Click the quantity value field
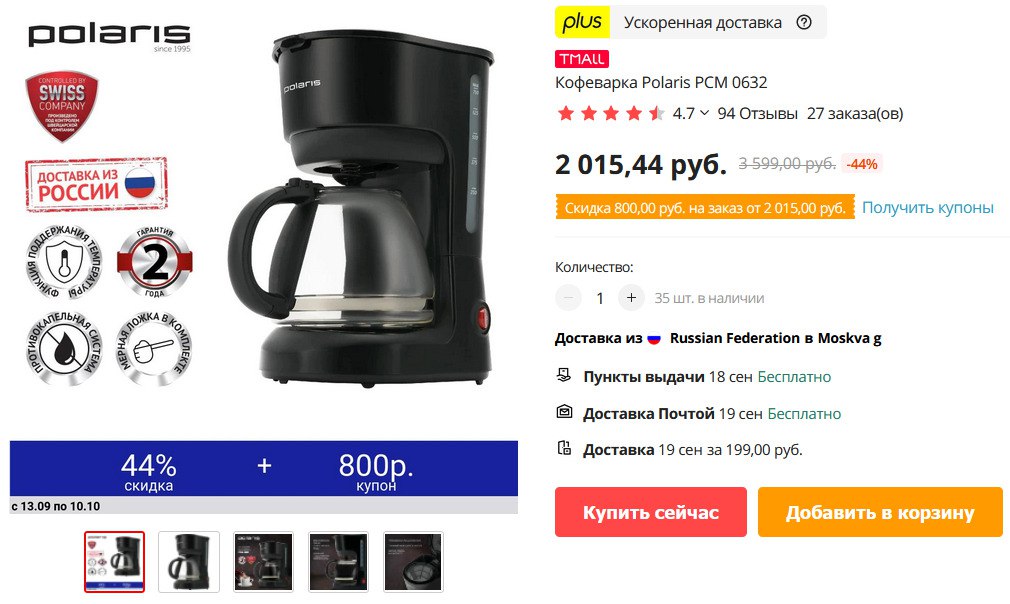The height and width of the screenshot is (604, 1010). (600, 298)
